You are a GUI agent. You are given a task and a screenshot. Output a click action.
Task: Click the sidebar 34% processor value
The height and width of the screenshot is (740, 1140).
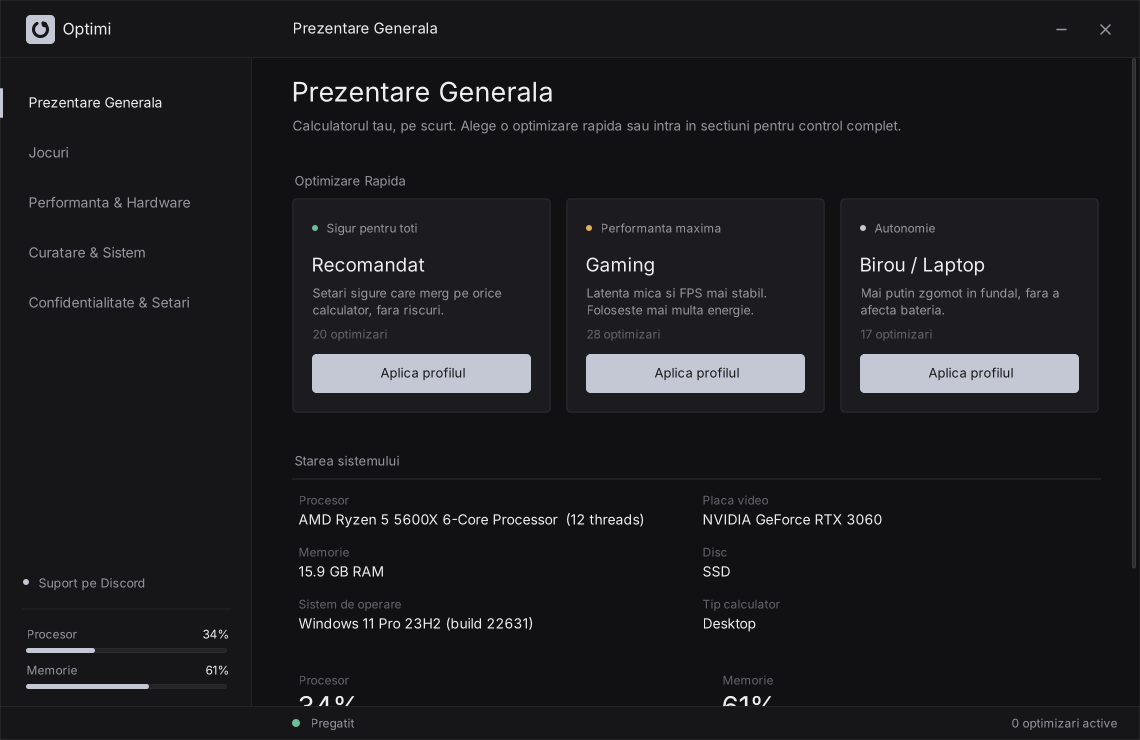click(x=215, y=635)
